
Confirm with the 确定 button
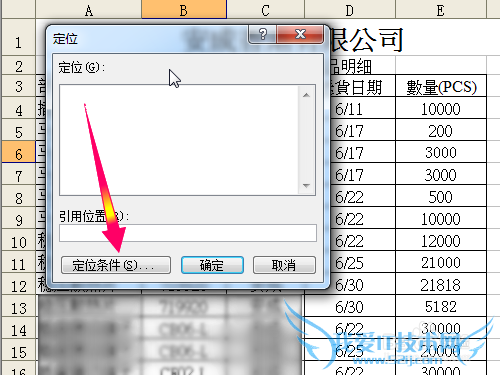[x=212, y=265]
